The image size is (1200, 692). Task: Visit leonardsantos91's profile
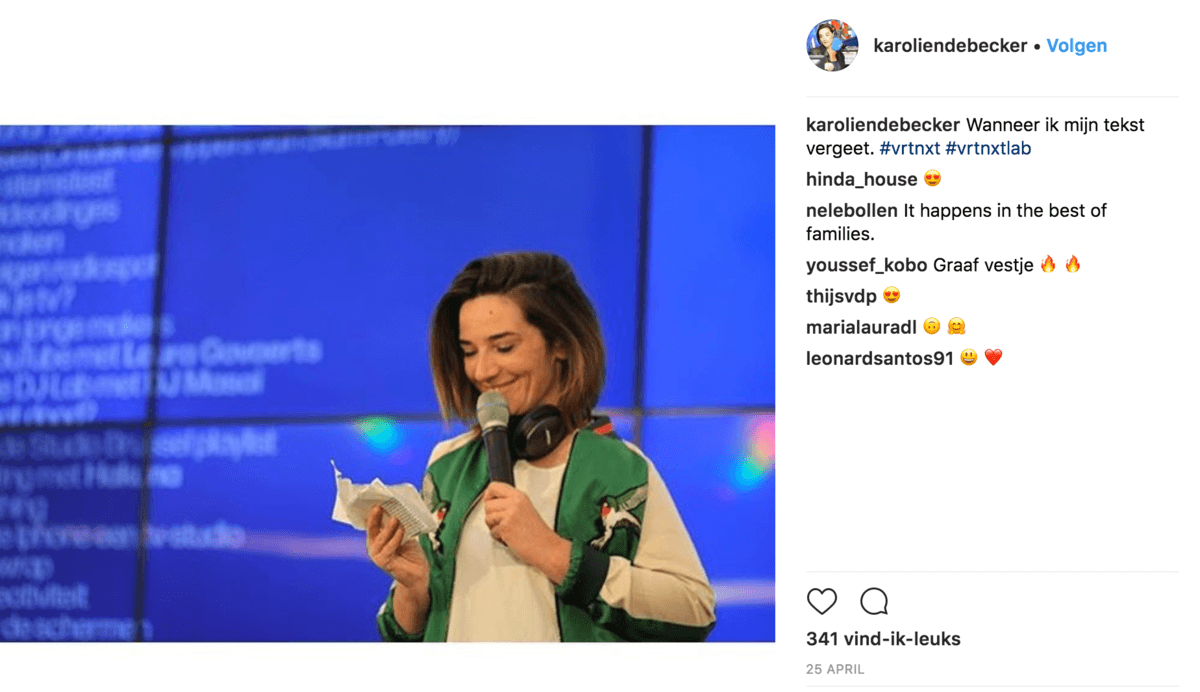880,358
